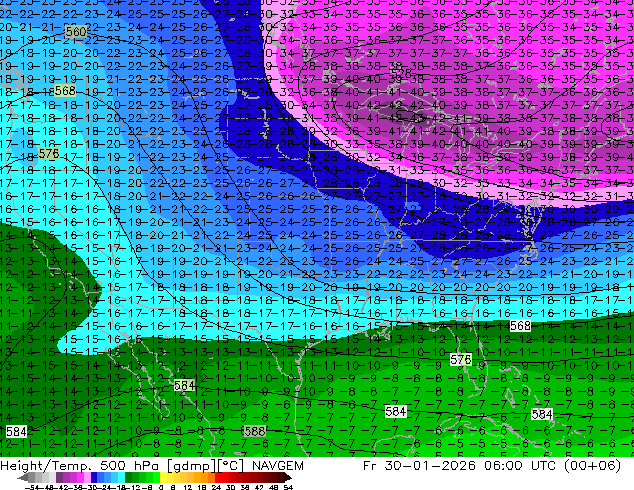The image size is (634, 490).
Task: Click the right arrow end of color bar
Action: 287,478
